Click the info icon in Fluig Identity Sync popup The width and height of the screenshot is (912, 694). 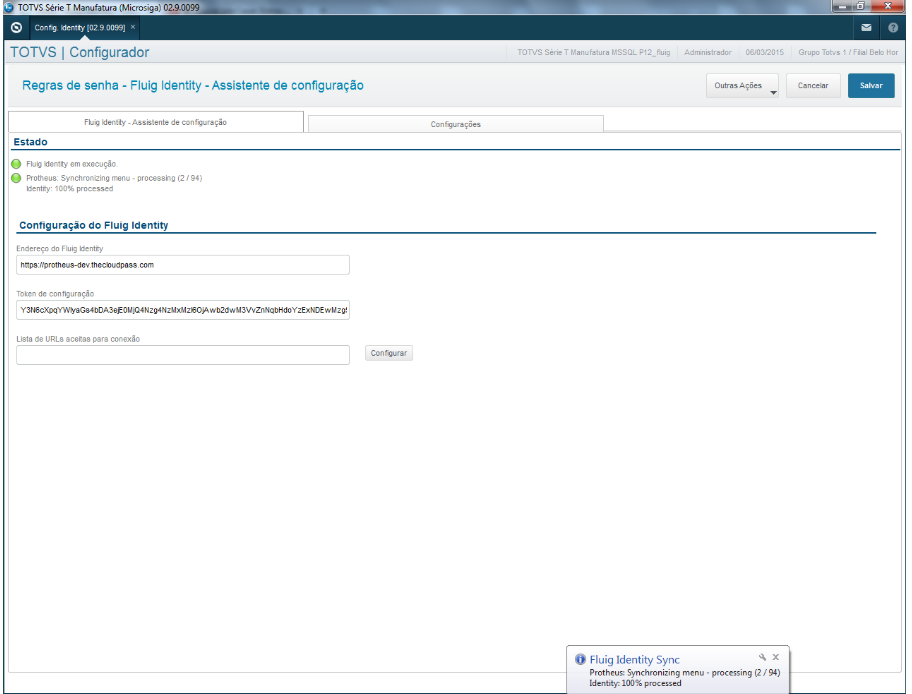[x=580, y=660]
